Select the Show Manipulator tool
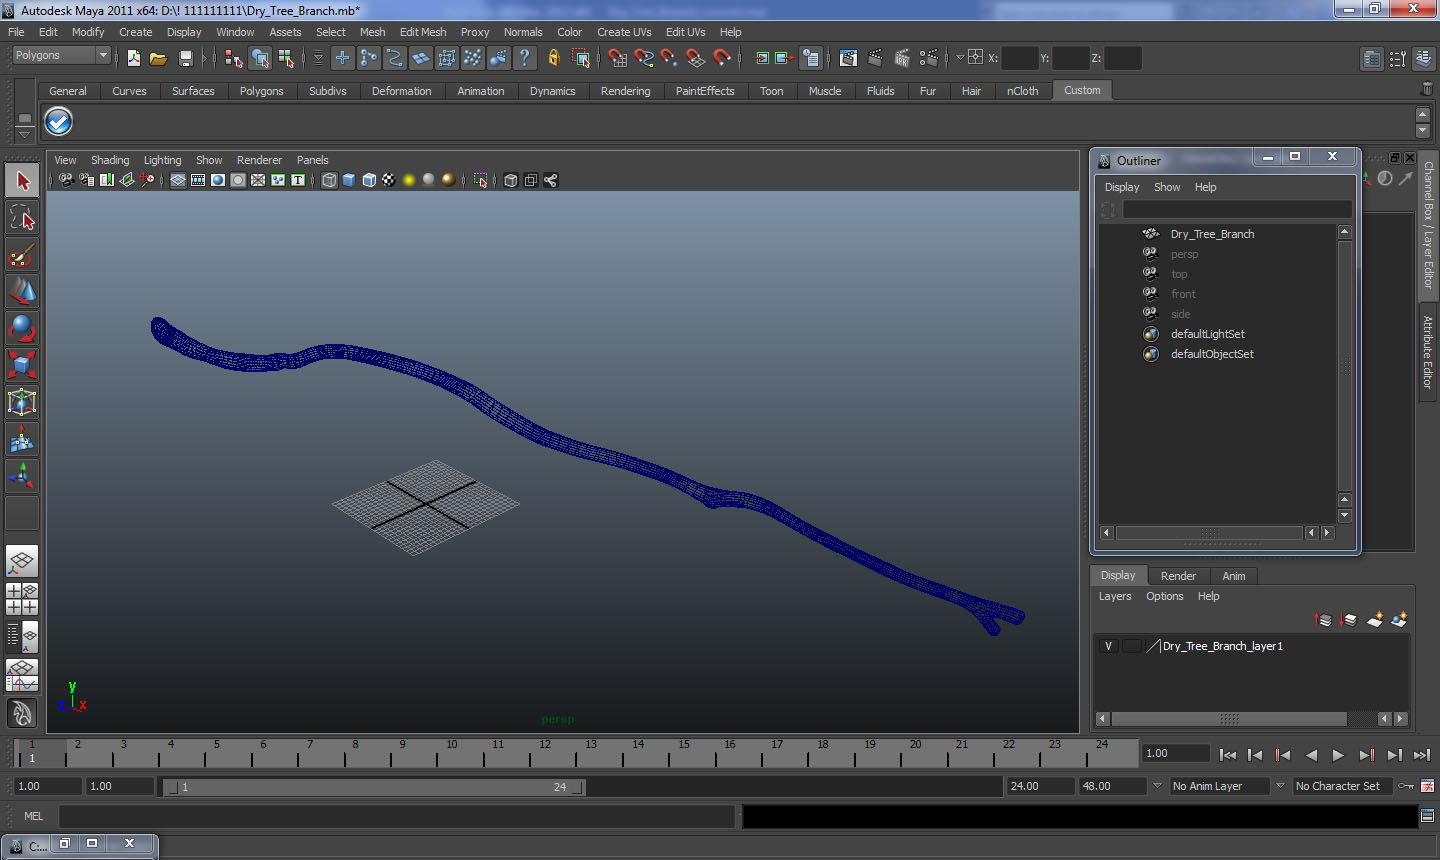This screenshot has height=860, width=1440. (22, 476)
